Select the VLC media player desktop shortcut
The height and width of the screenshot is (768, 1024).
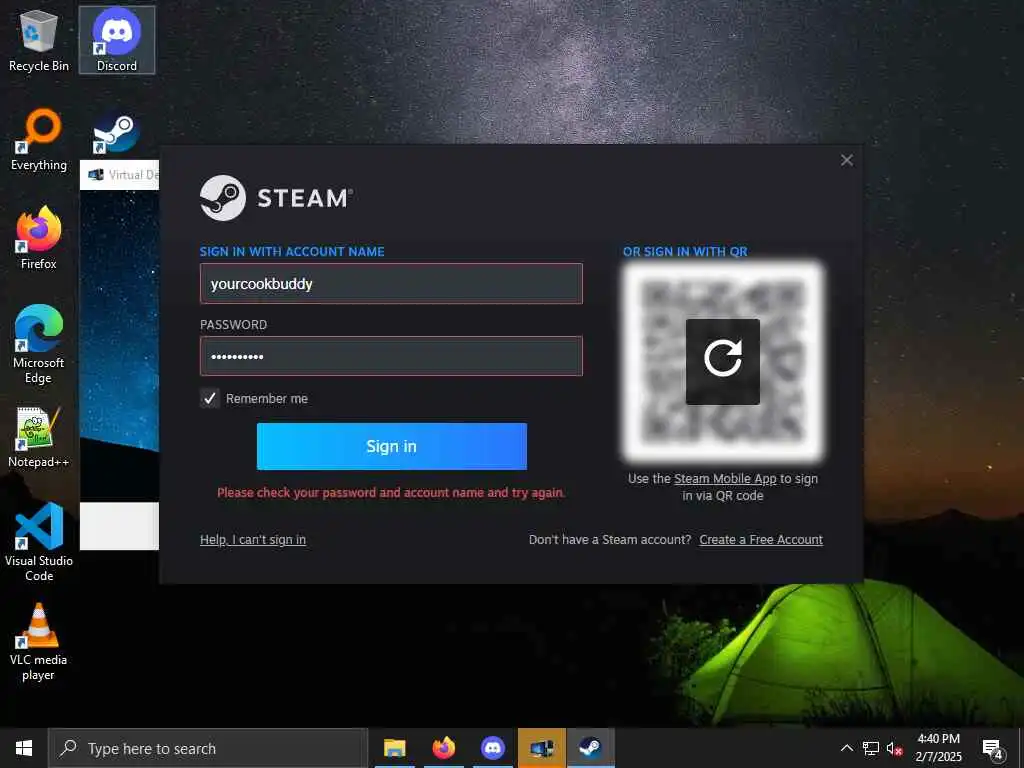click(x=39, y=641)
